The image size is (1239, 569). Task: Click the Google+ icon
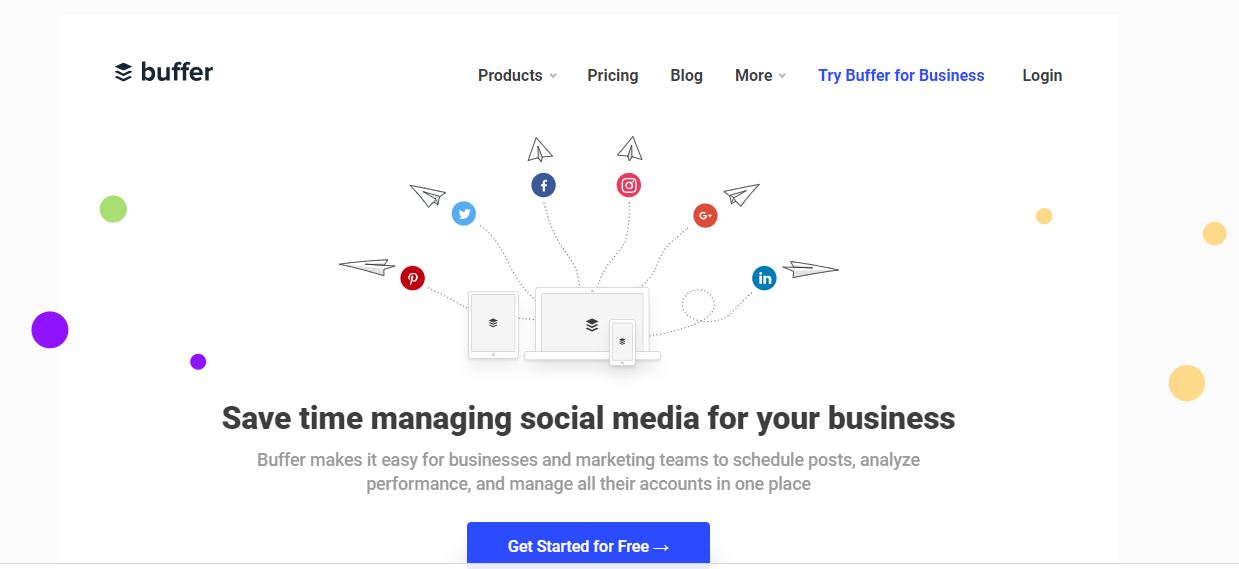(x=705, y=215)
